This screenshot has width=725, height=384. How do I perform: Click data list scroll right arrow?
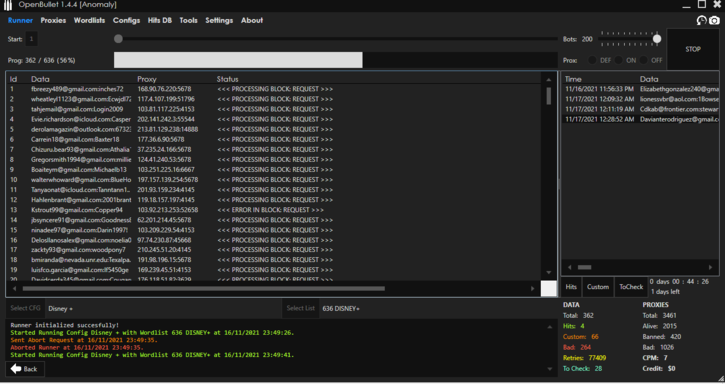532,289
